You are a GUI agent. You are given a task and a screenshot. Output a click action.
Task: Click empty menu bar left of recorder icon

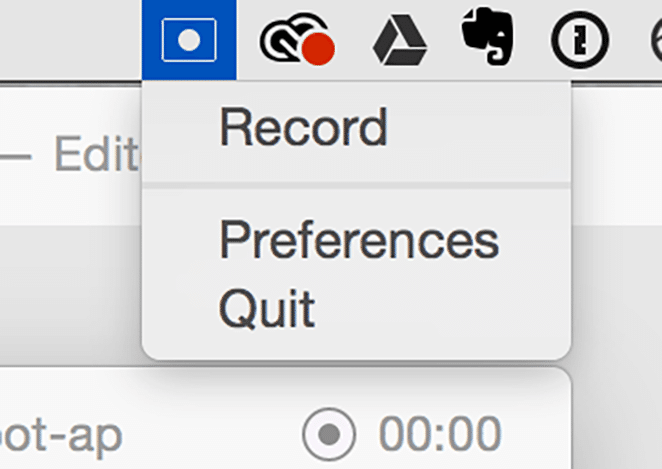coord(70,40)
